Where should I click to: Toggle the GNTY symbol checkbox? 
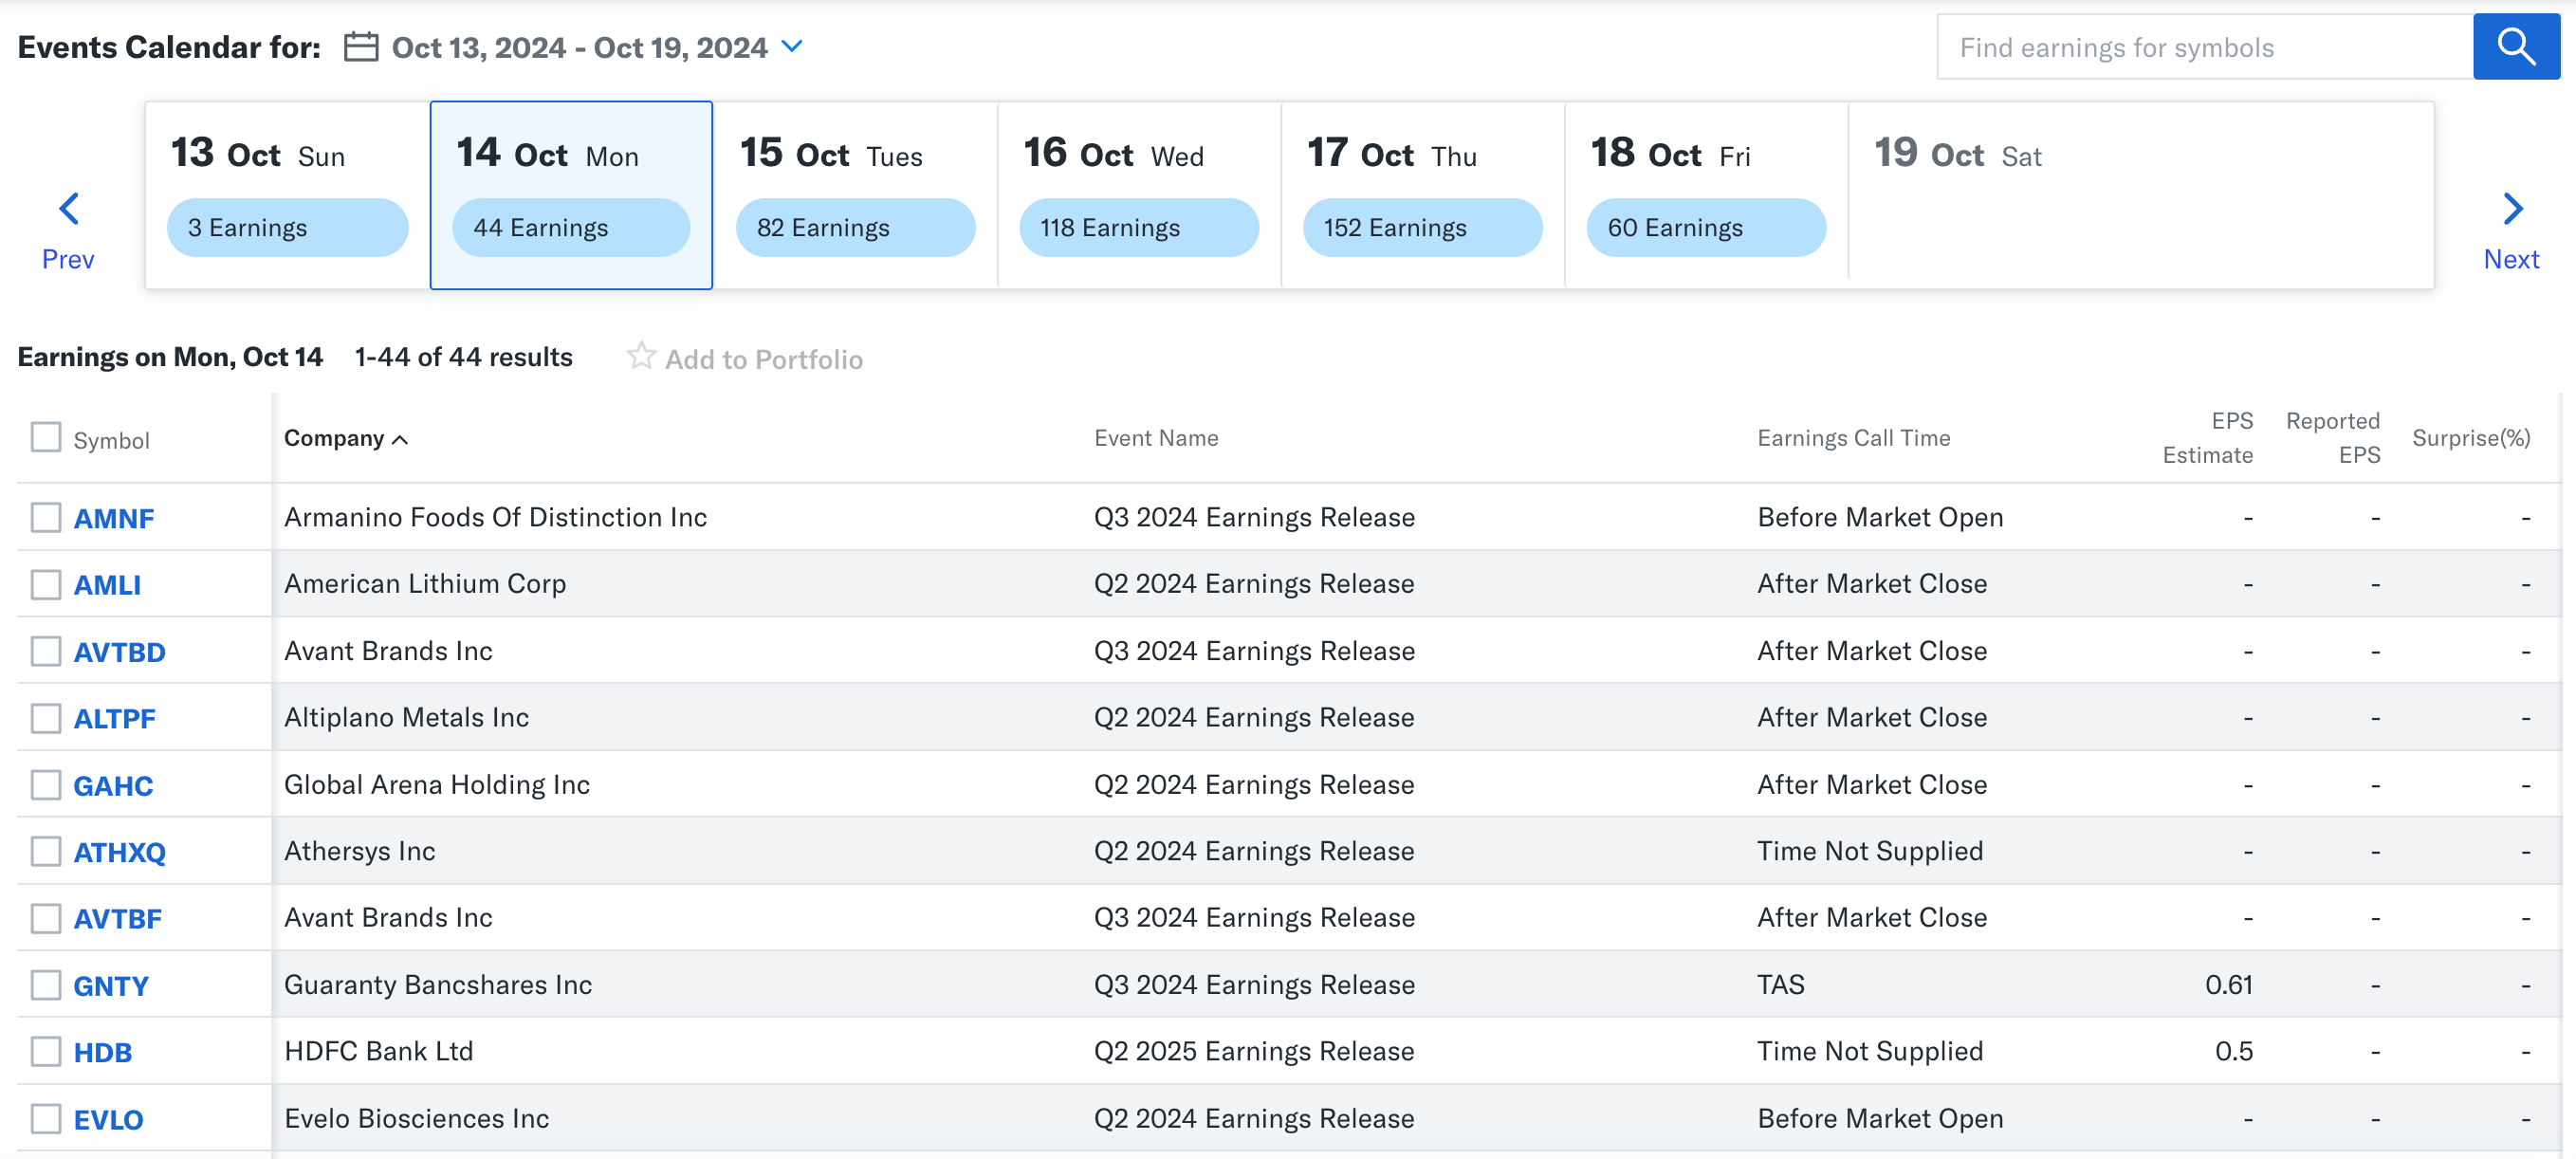pos(45,984)
